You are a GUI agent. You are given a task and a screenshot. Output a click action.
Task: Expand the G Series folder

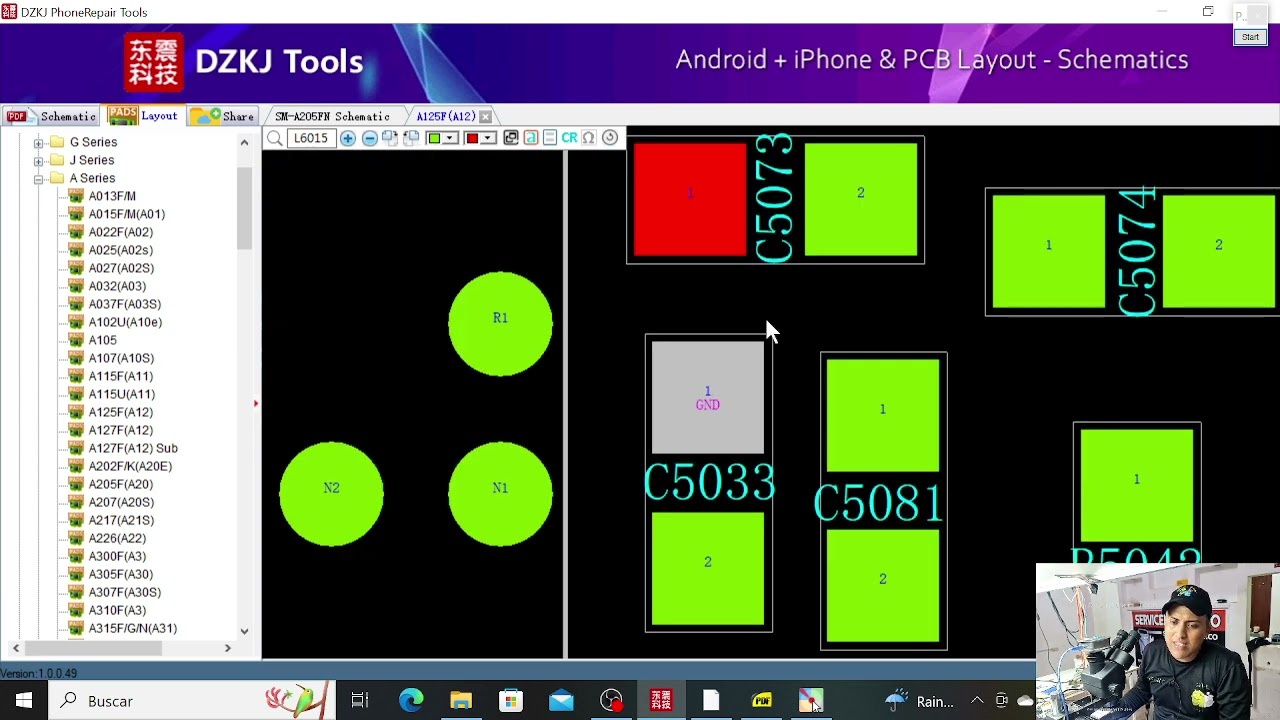pos(38,142)
